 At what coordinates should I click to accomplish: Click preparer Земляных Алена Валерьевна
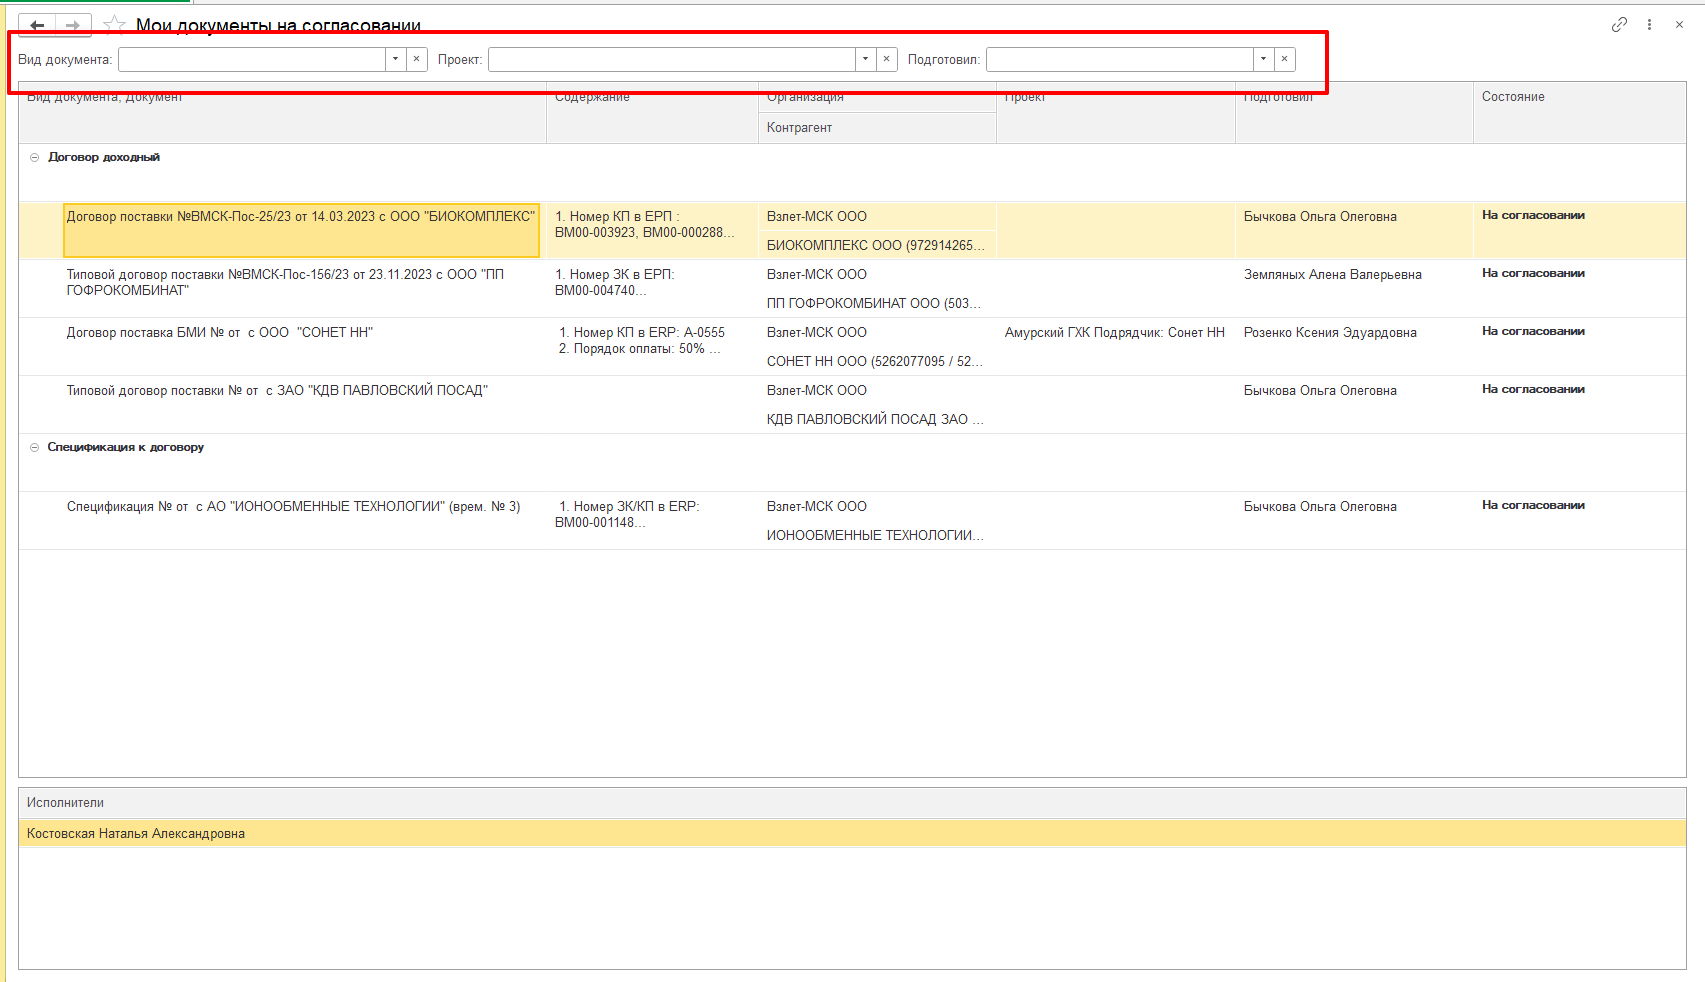click(x=1332, y=275)
